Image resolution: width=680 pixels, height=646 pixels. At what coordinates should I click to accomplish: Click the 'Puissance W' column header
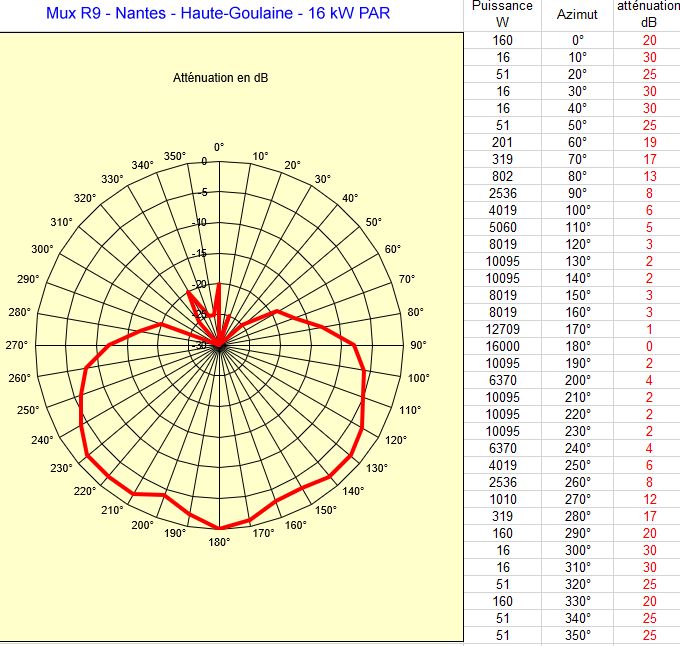(x=502, y=14)
